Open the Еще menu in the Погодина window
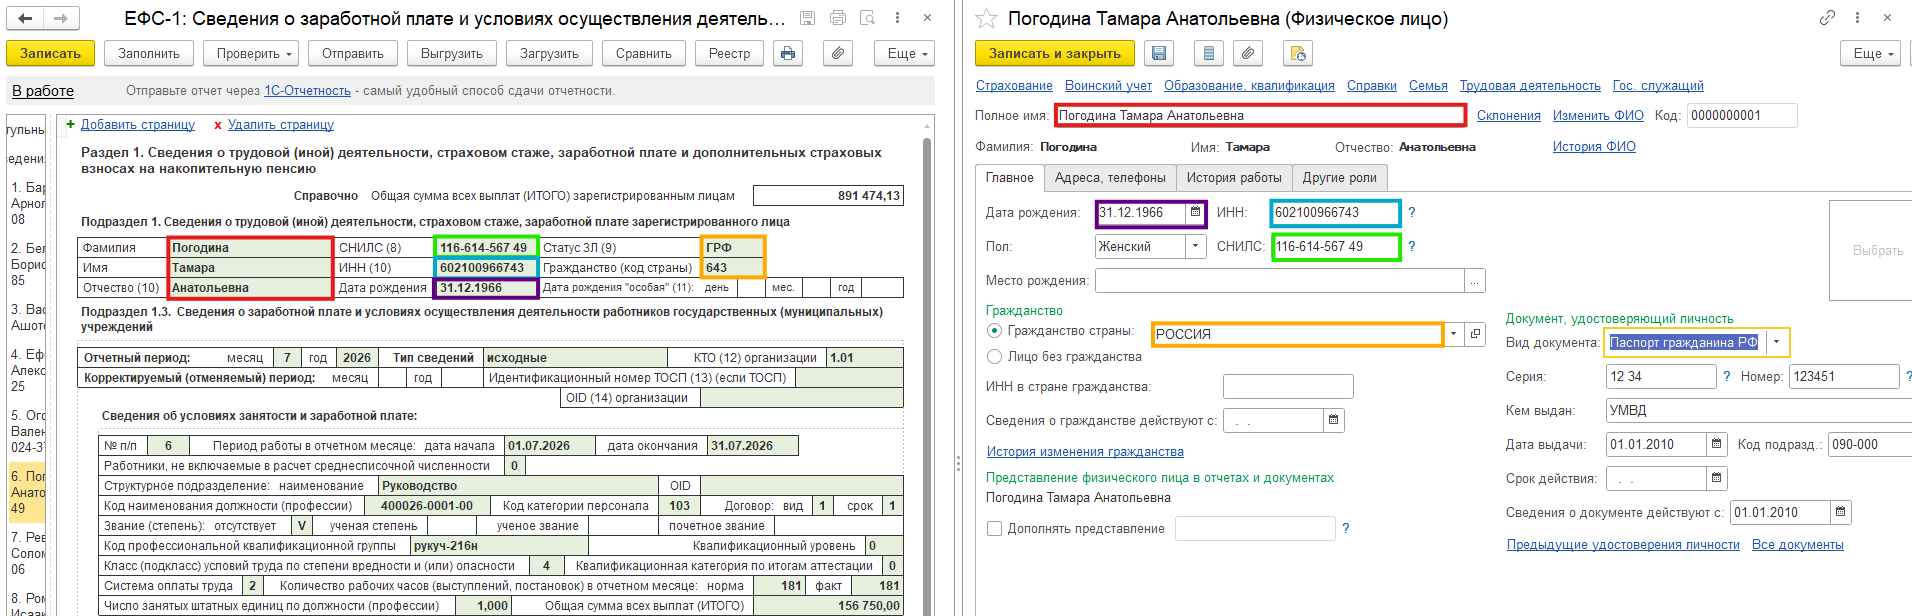The height and width of the screenshot is (616, 1912). pos(1870,54)
